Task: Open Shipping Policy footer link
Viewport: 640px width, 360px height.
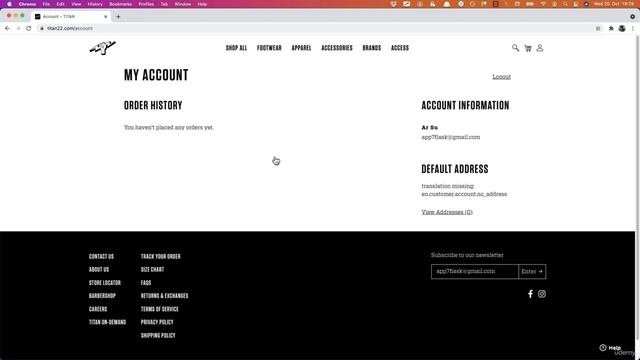Action: click(x=158, y=335)
